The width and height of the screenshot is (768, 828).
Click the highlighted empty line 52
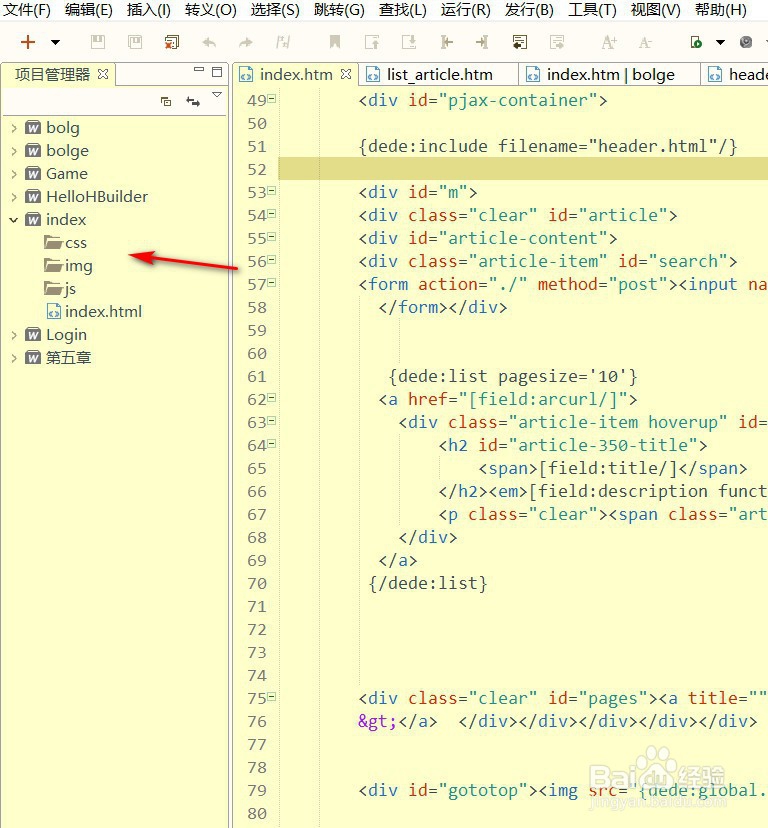point(523,169)
